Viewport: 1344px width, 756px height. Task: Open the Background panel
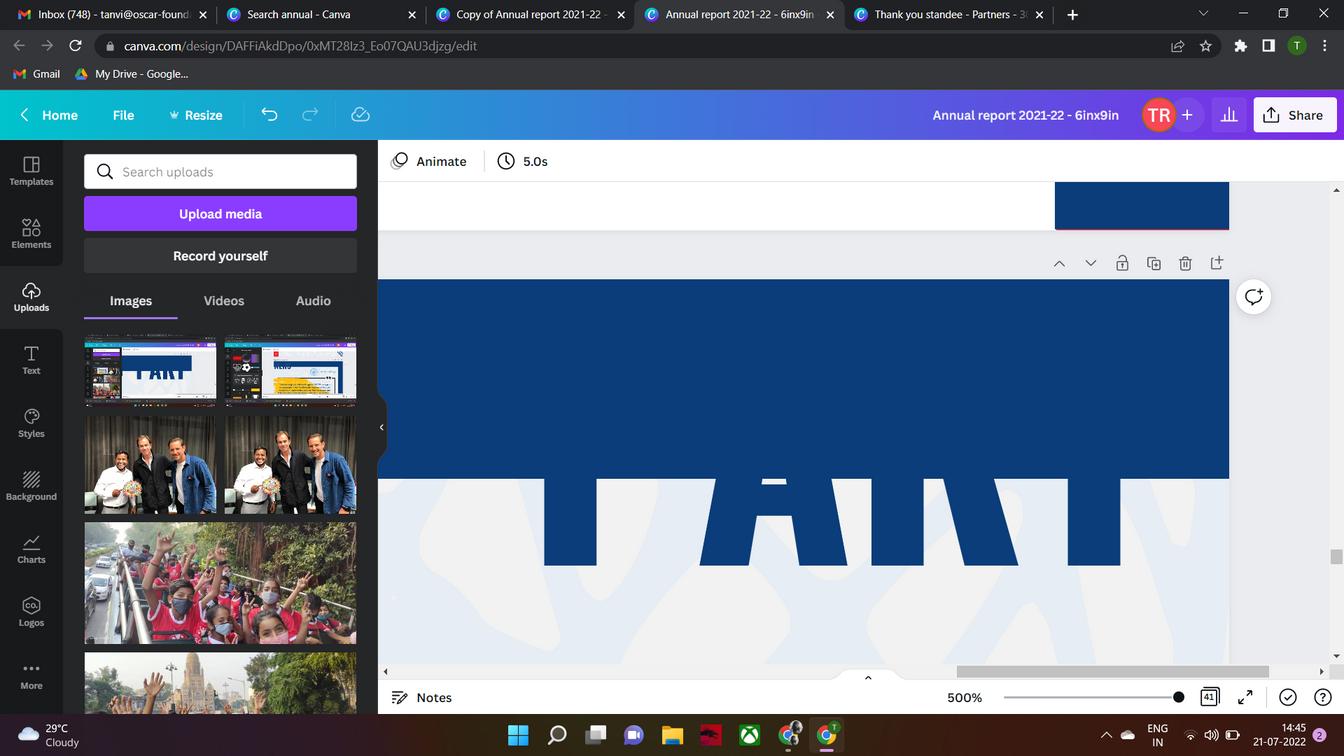[x=31, y=486]
